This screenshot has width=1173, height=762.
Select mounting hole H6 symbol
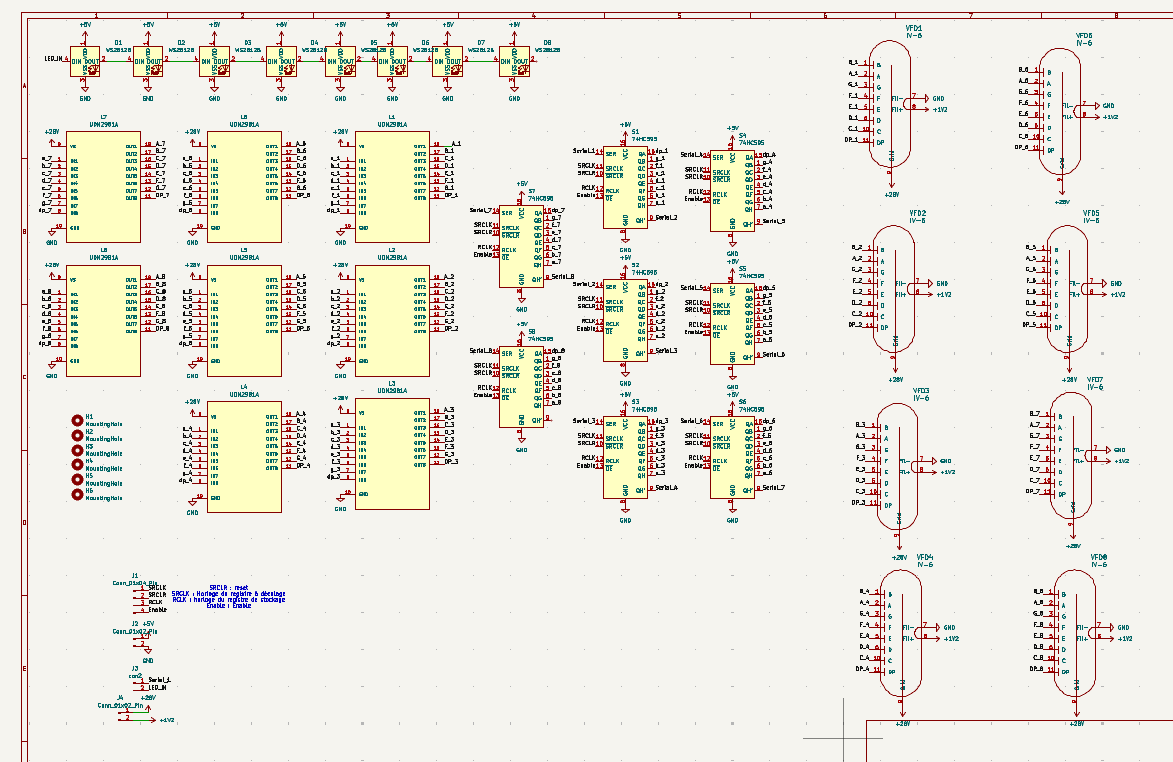tap(77, 494)
